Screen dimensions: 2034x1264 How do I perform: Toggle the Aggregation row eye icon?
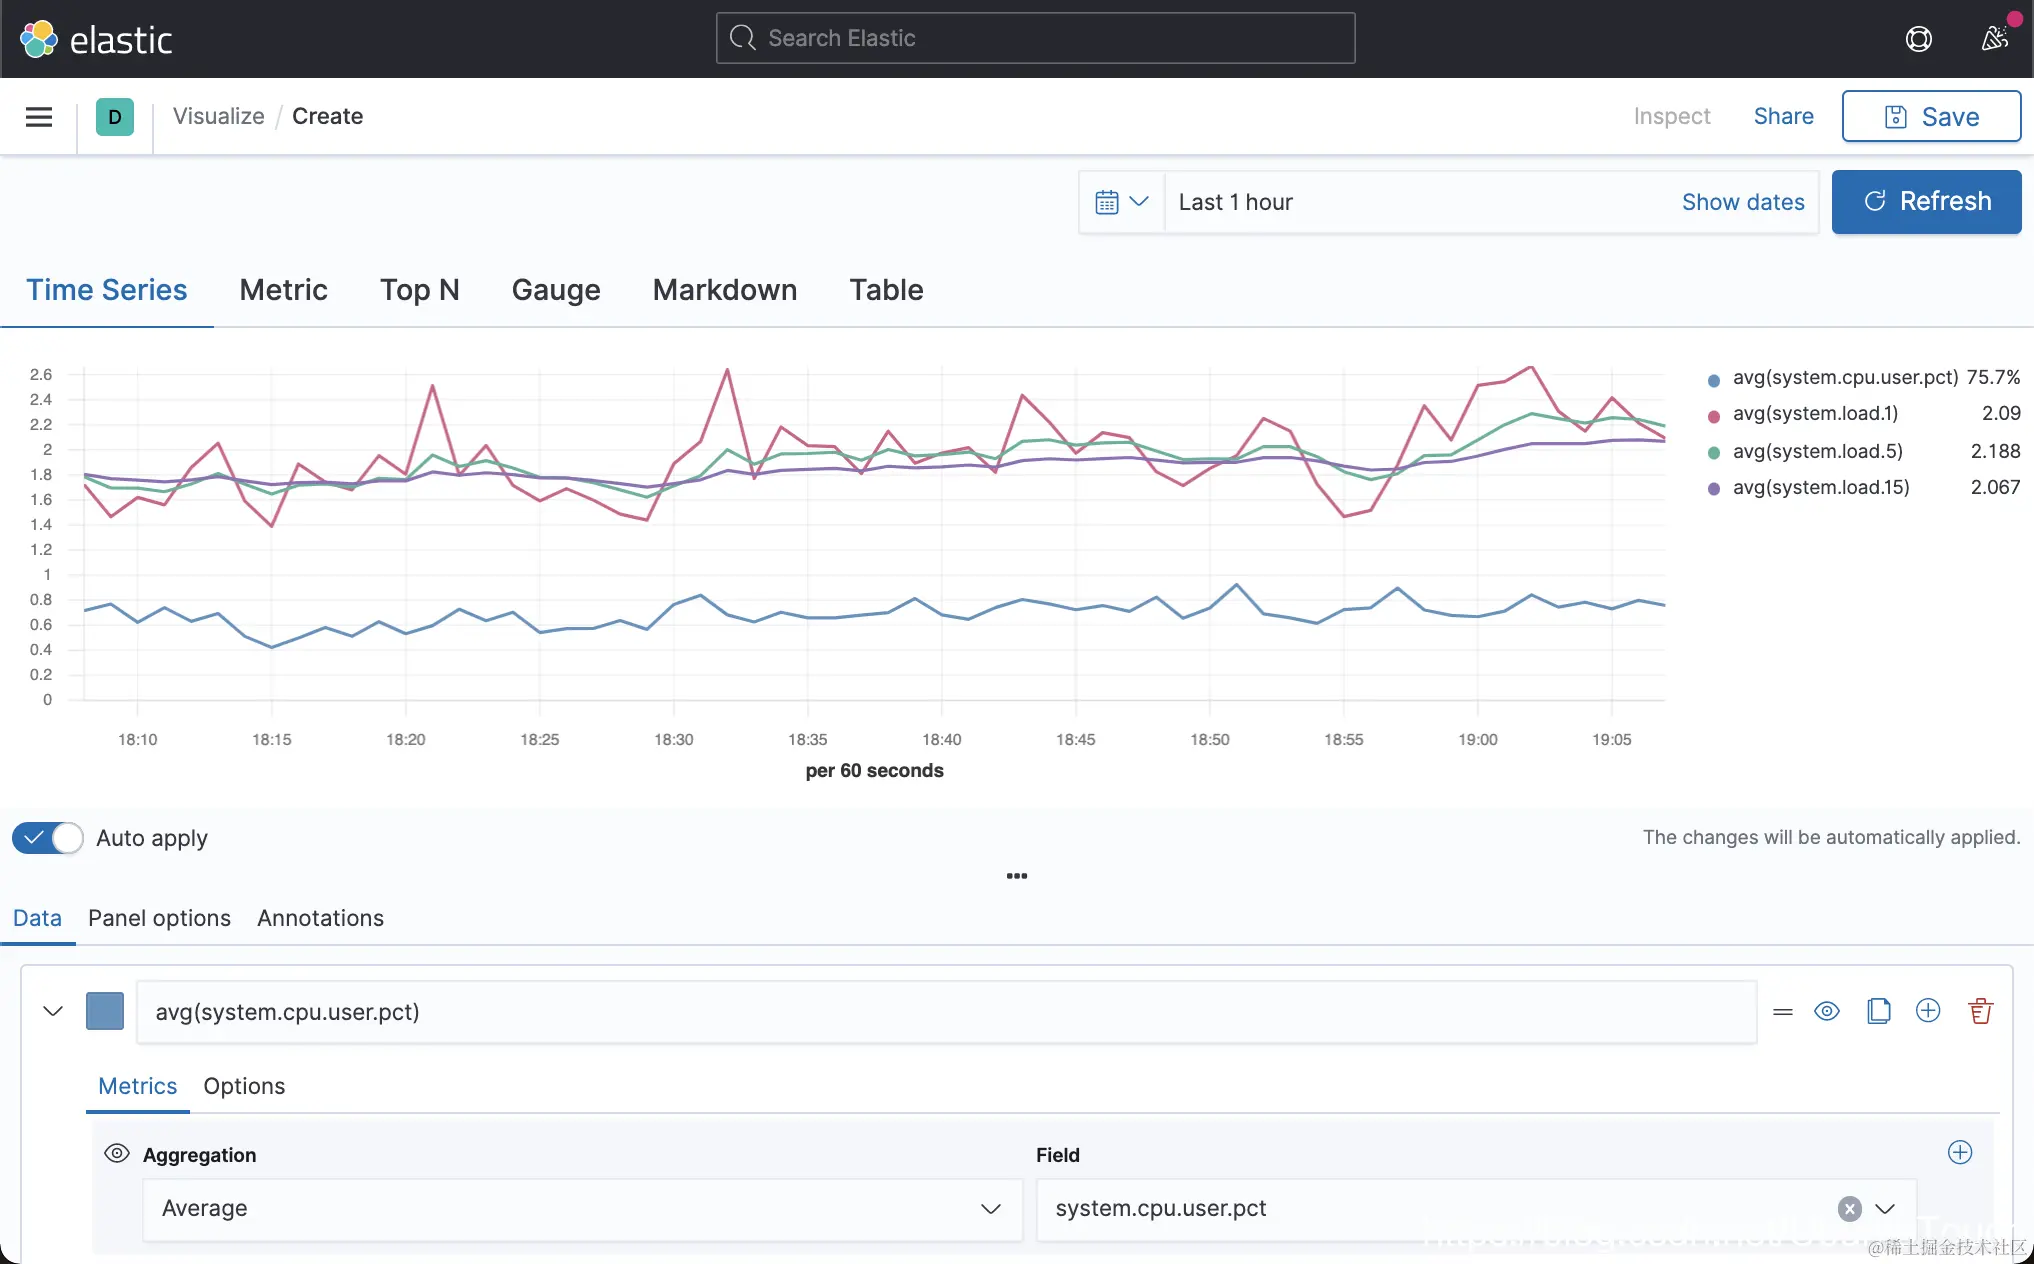click(117, 1153)
